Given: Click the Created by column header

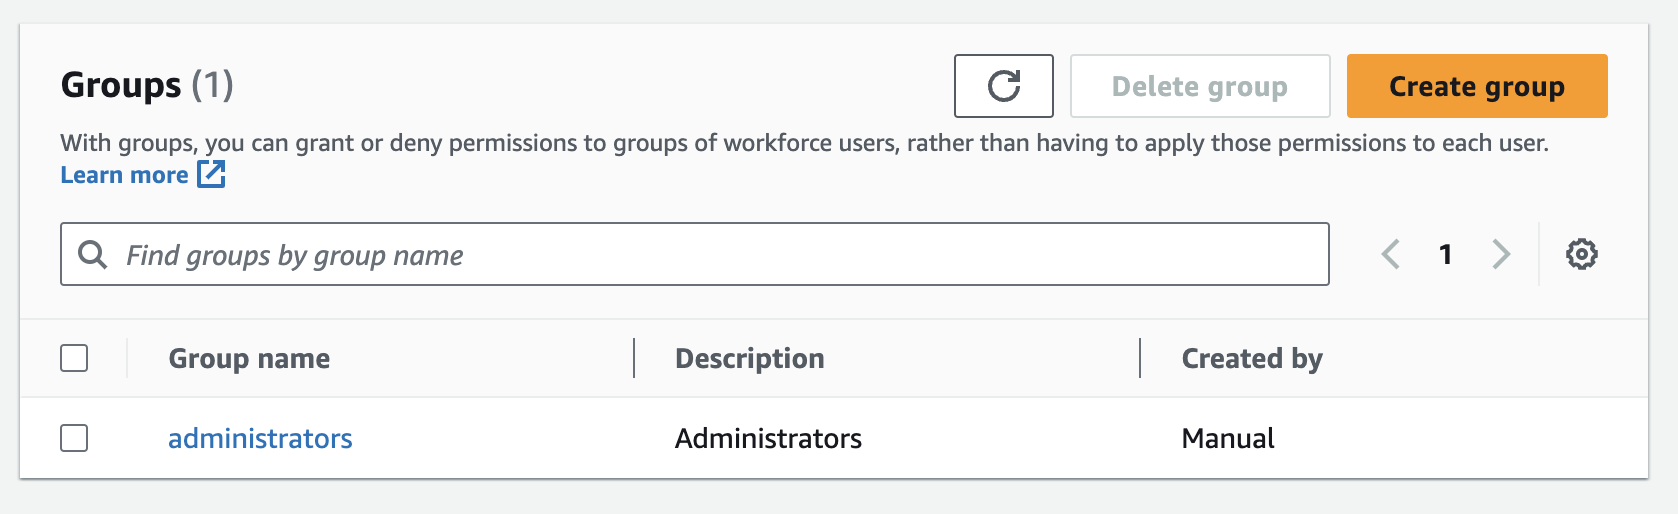Looking at the screenshot, I should click(x=1251, y=358).
